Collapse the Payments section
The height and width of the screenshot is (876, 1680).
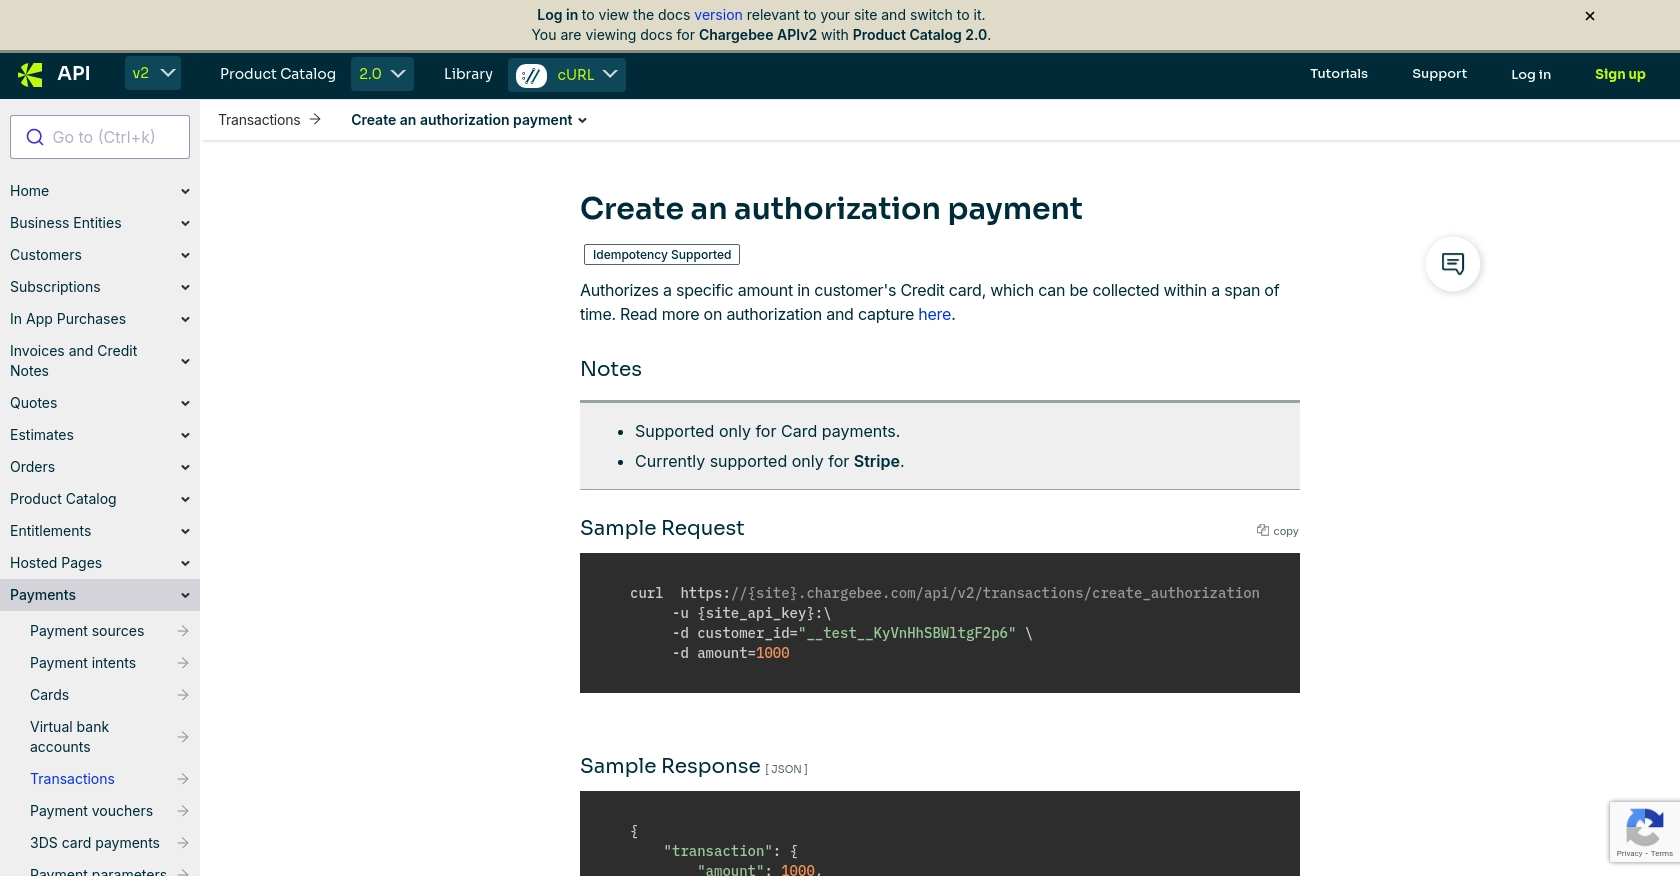[185, 595]
